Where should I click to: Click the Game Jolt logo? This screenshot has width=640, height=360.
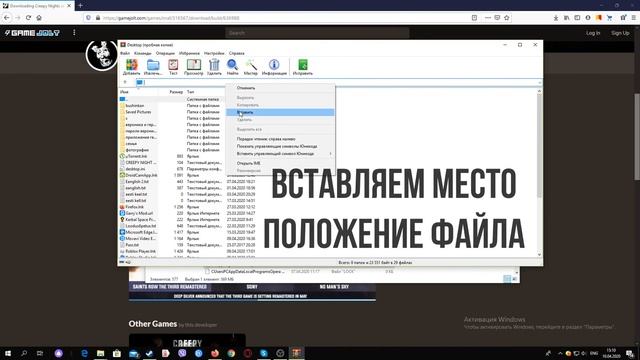coord(32,33)
